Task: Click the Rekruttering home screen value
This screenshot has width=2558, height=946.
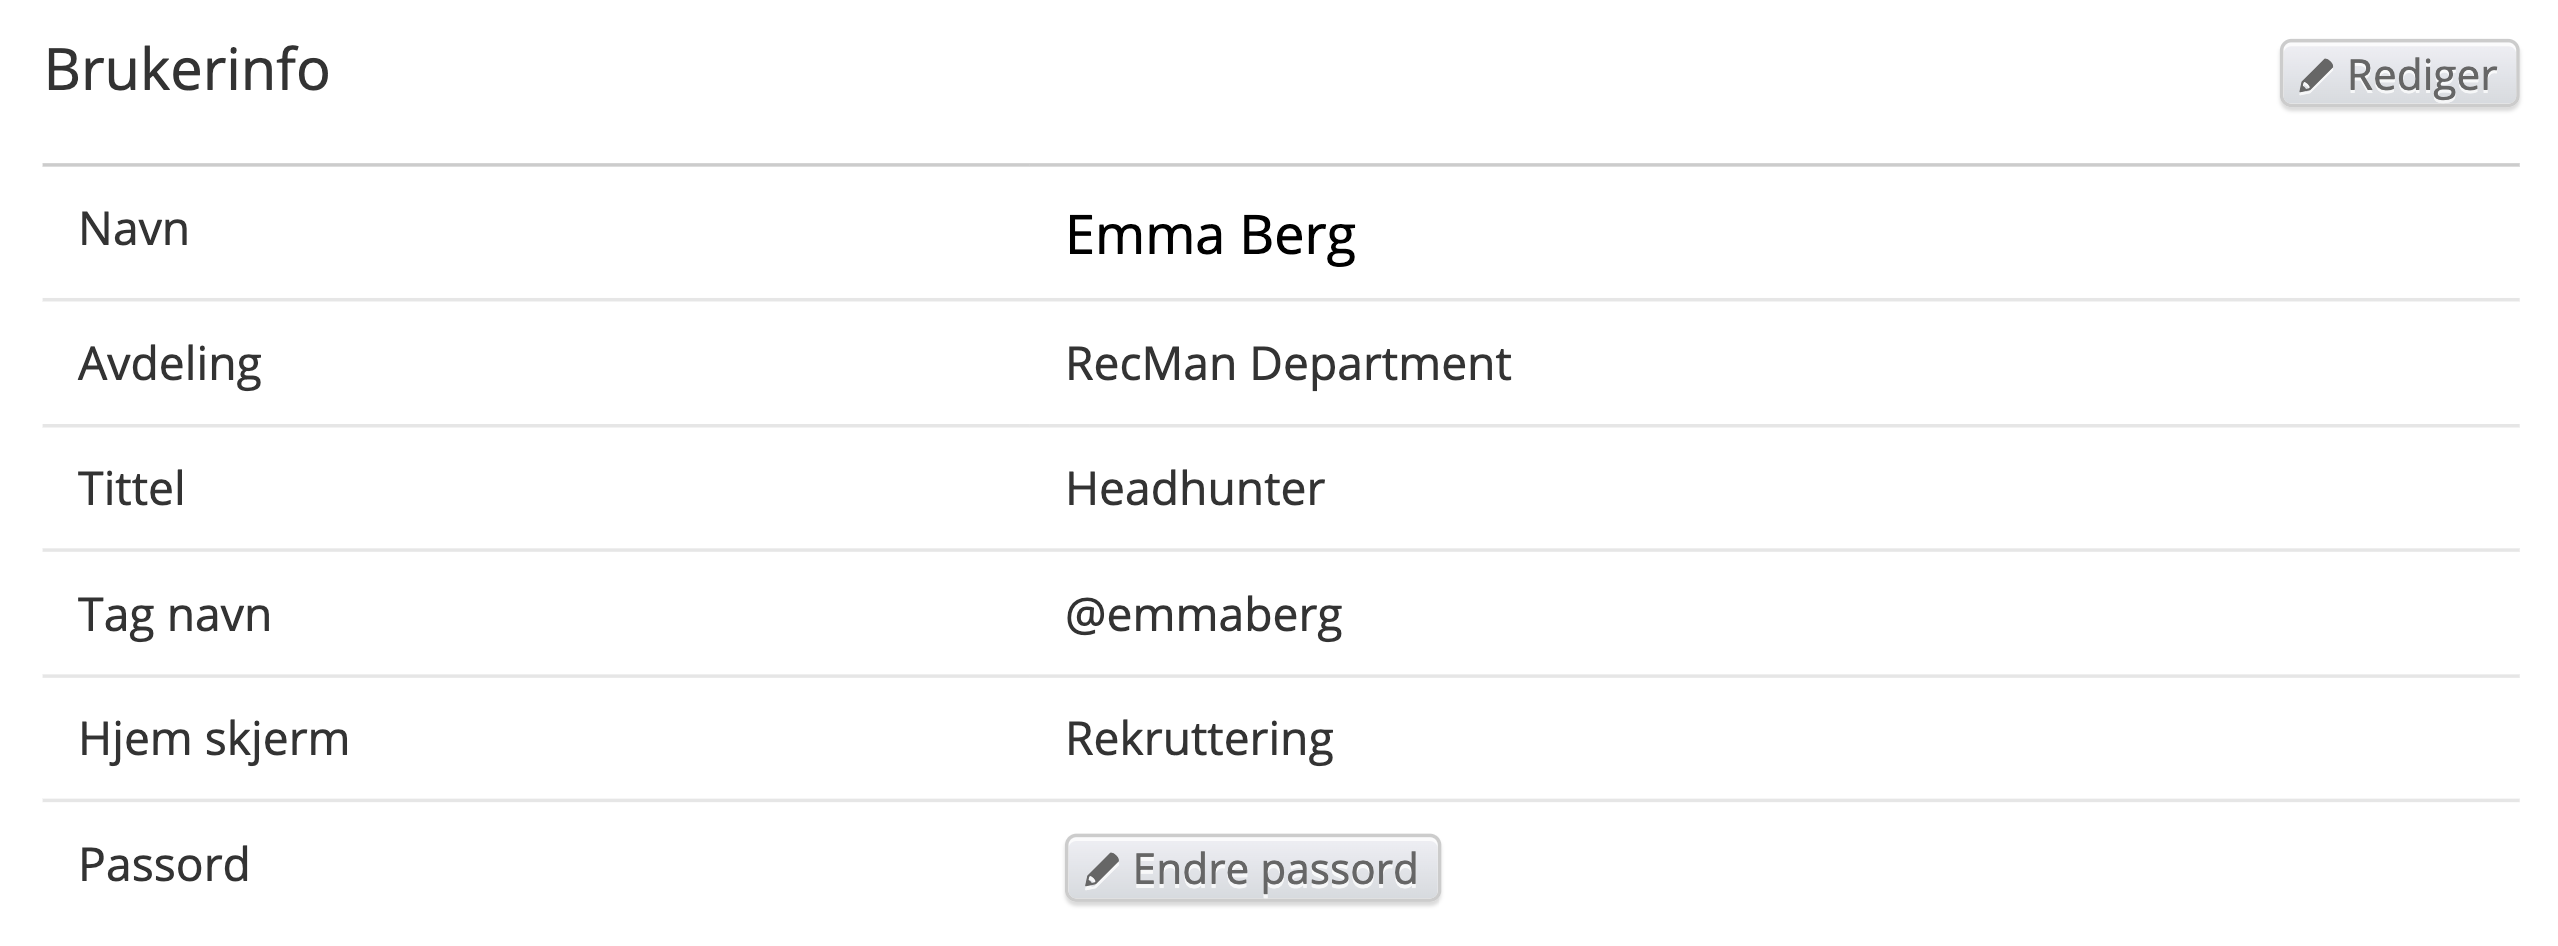Action: tap(1200, 740)
